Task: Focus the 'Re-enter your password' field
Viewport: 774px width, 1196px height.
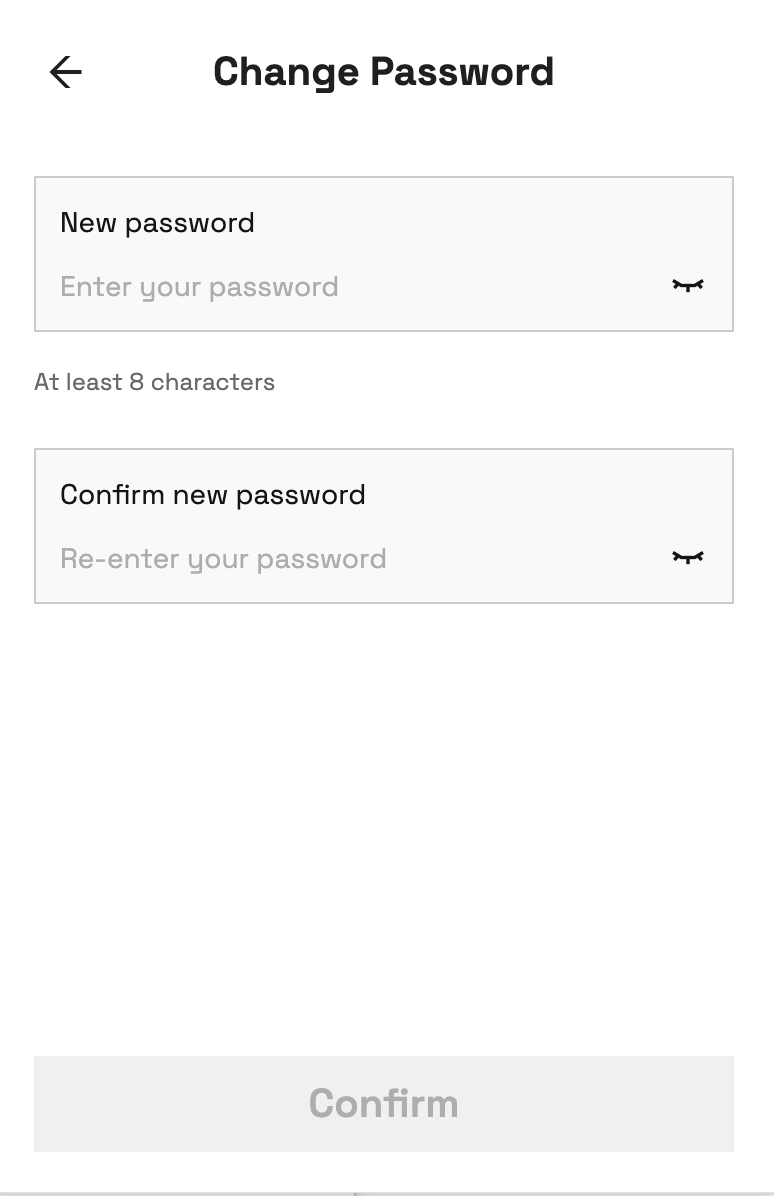Action: (x=358, y=559)
